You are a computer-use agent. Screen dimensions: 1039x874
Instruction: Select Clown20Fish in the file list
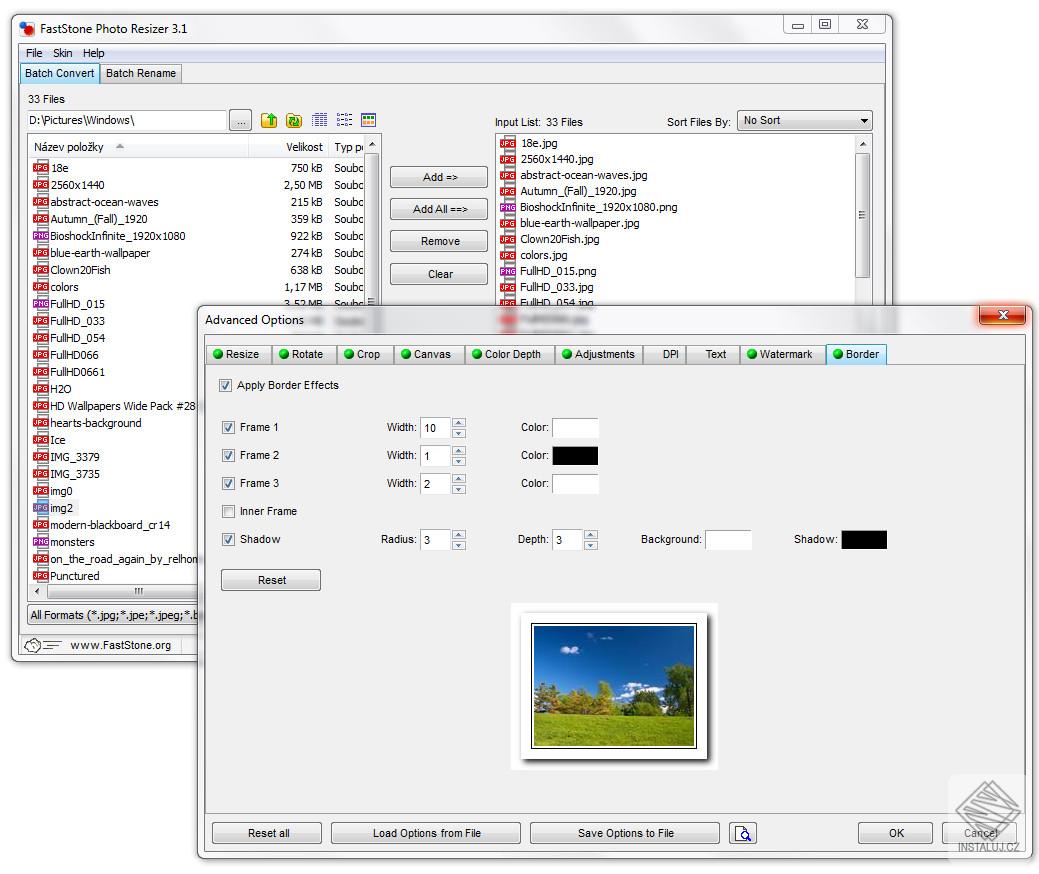pyautogui.click(x=80, y=270)
